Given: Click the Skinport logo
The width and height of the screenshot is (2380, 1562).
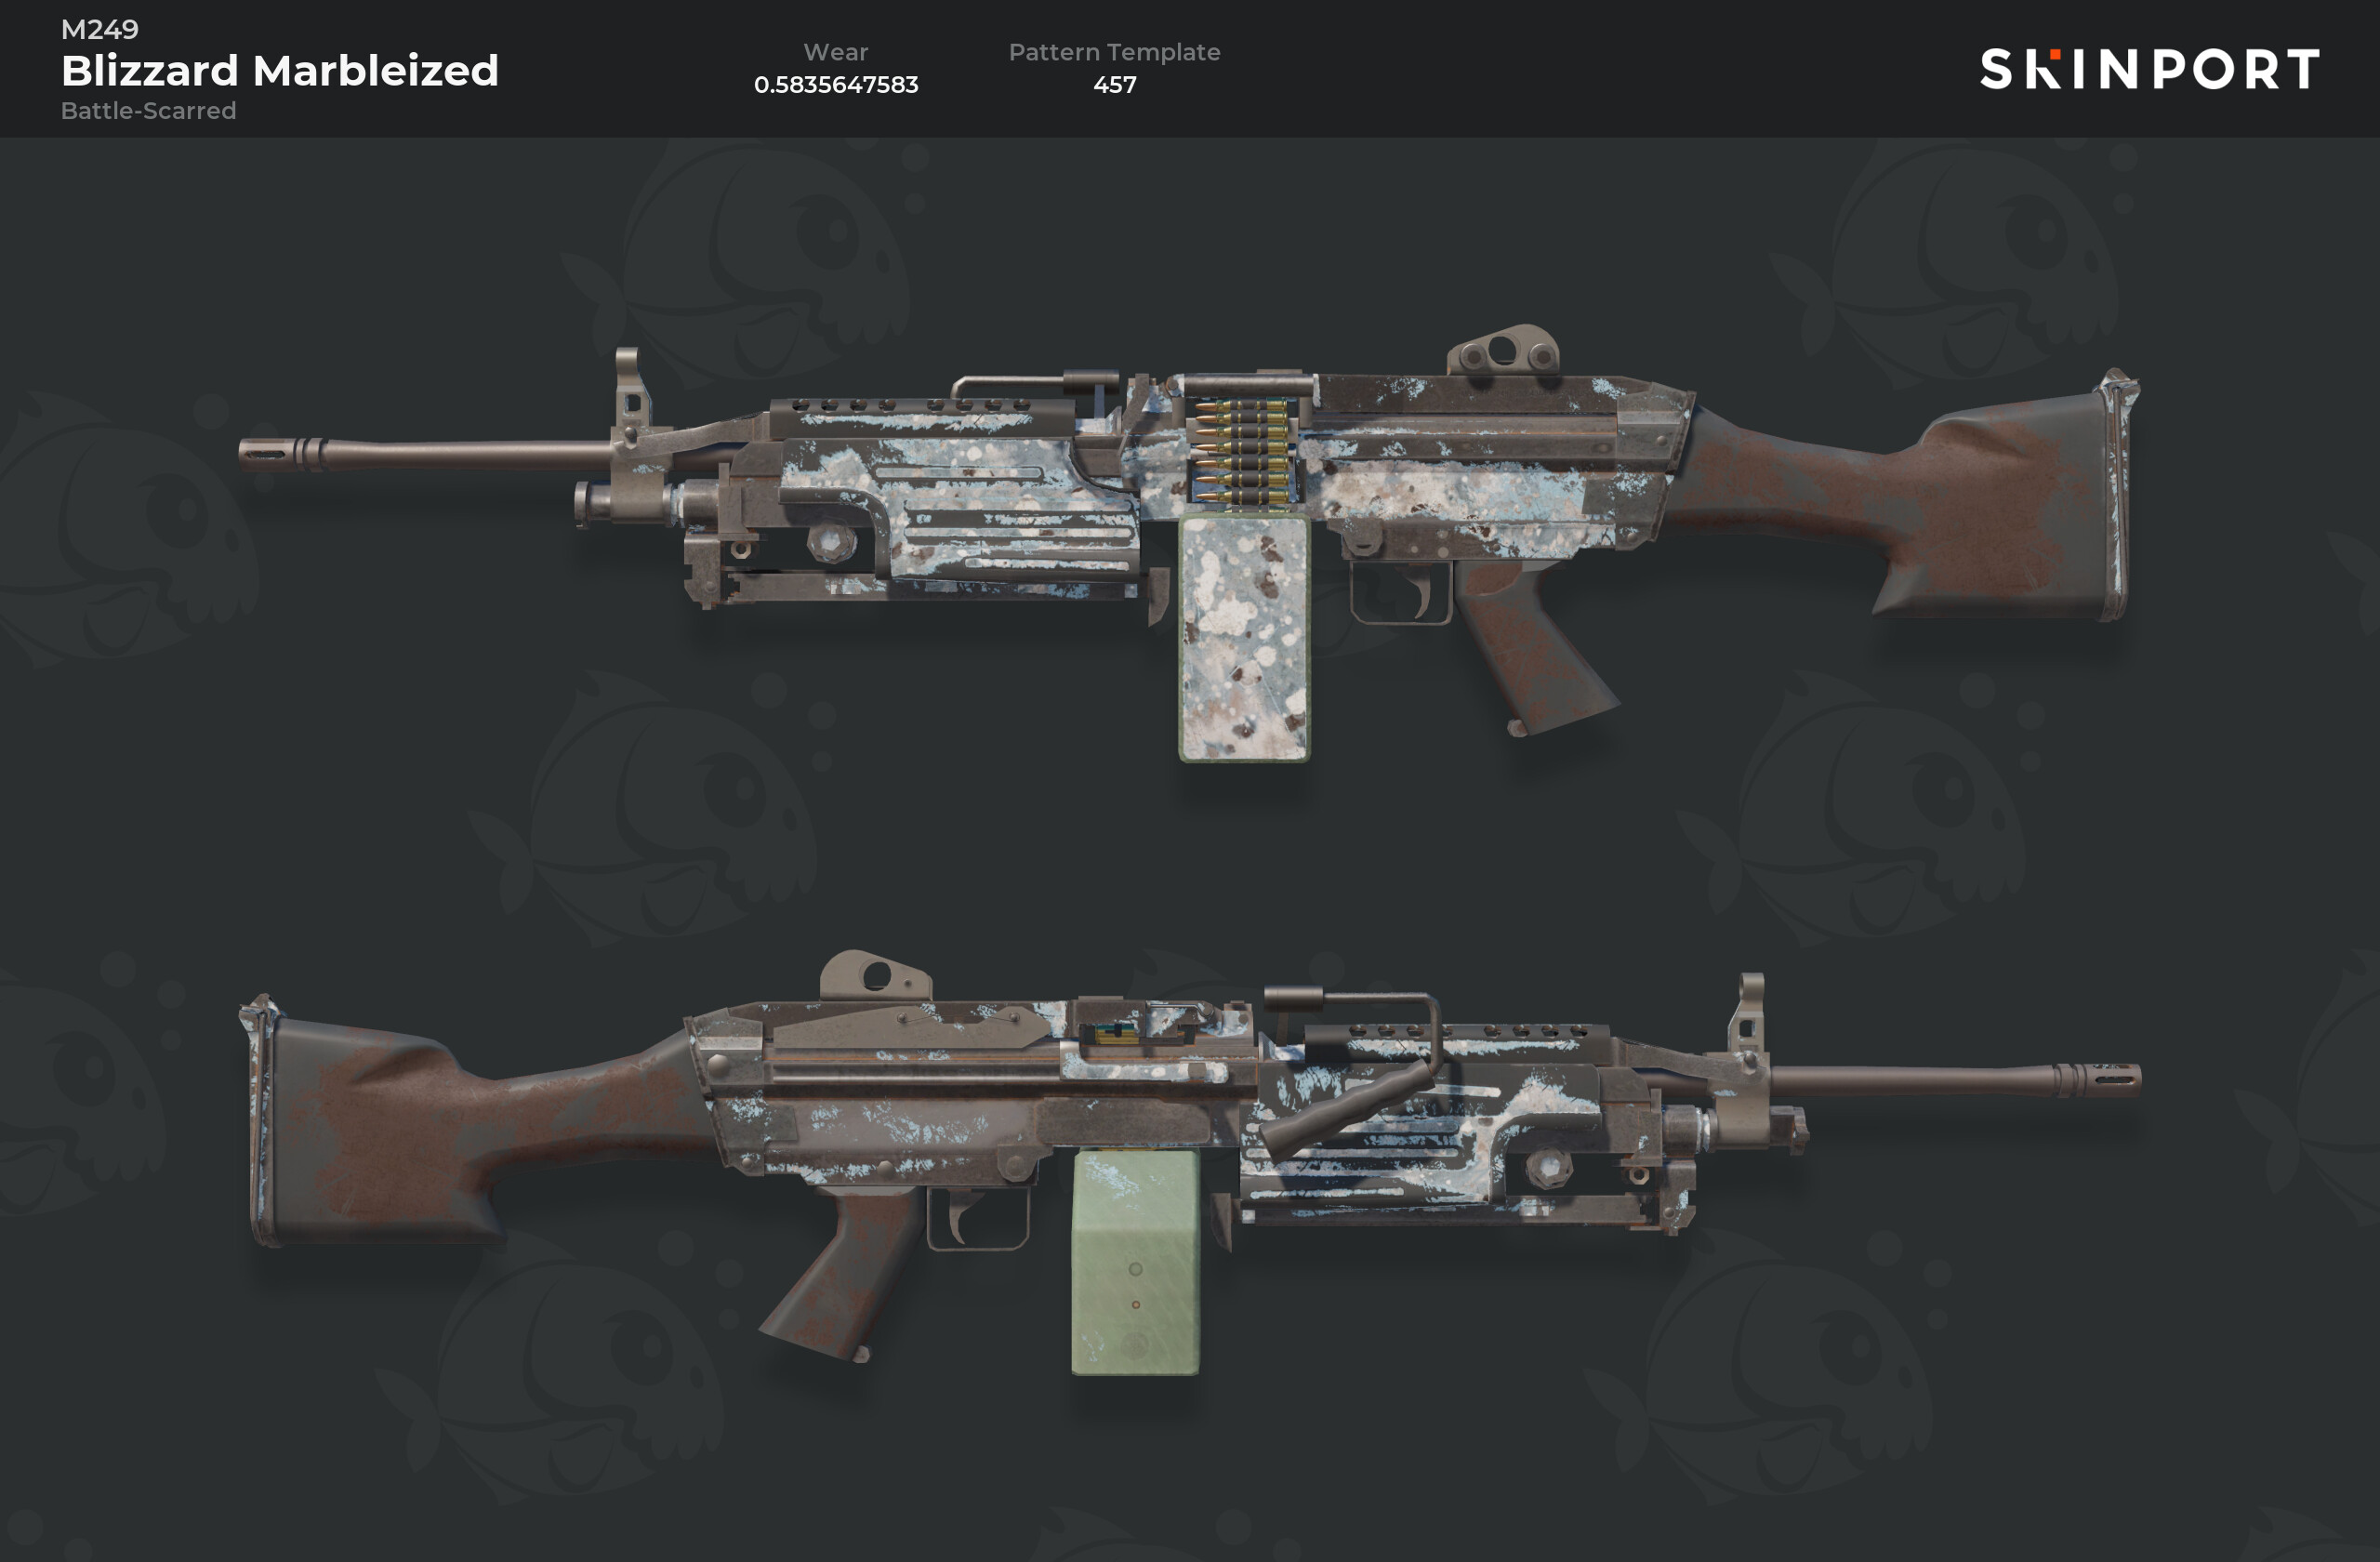Looking at the screenshot, I should point(2149,69).
